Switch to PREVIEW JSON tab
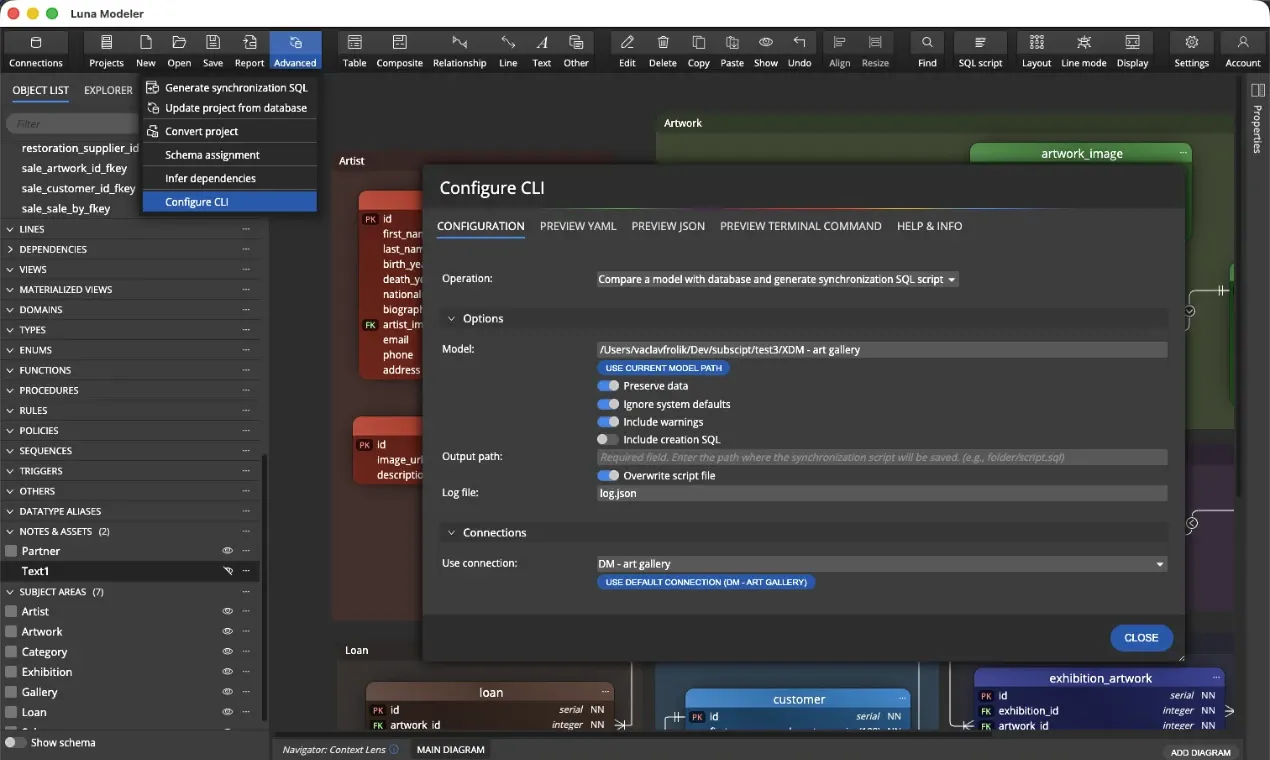 click(x=668, y=226)
